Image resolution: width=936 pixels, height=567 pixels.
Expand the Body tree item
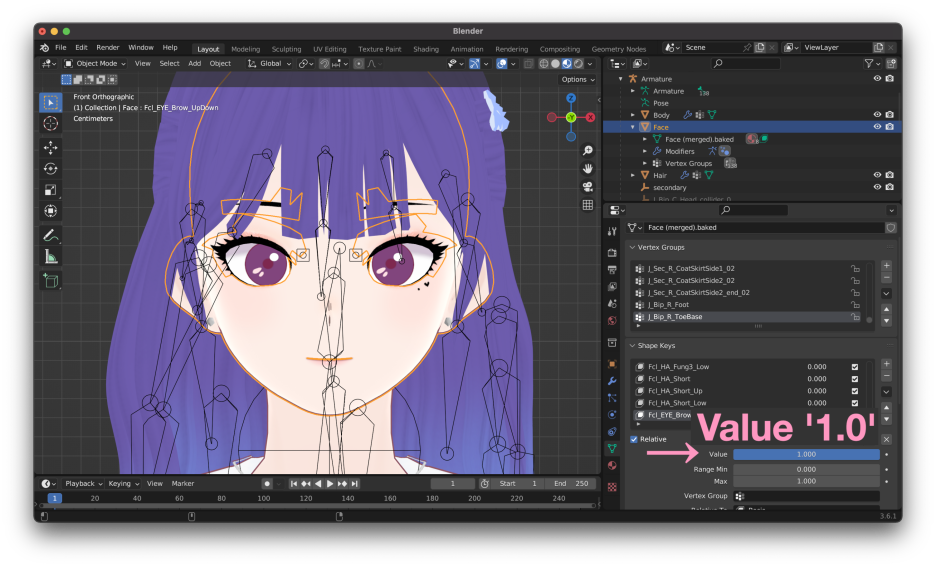click(x=633, y=115)
